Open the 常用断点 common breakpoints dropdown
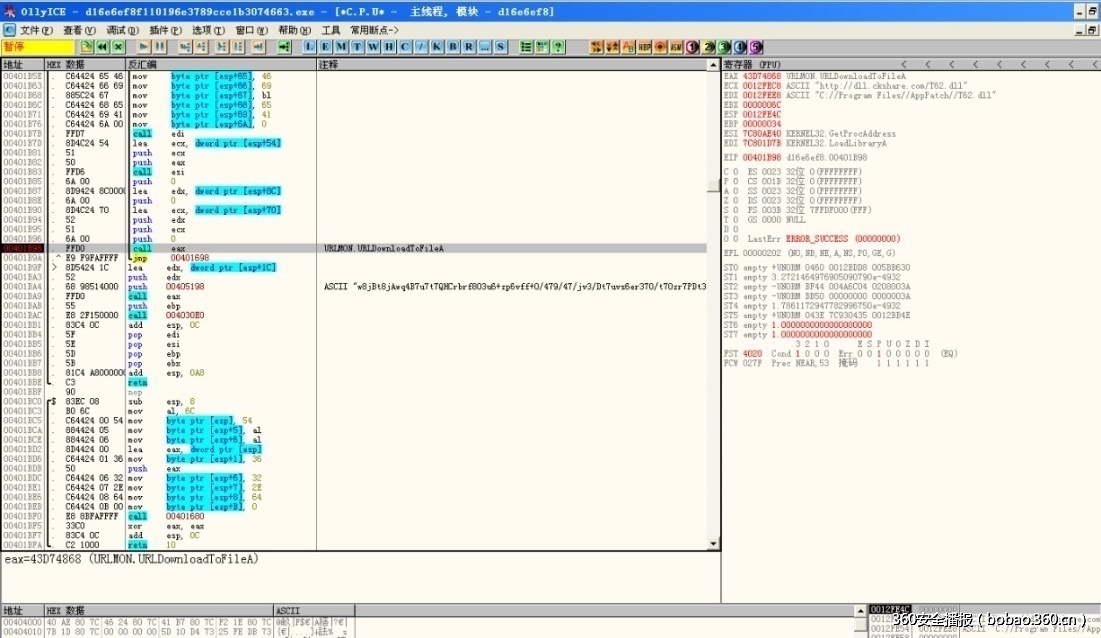1101x638 pixels. (x=375, y=31)
